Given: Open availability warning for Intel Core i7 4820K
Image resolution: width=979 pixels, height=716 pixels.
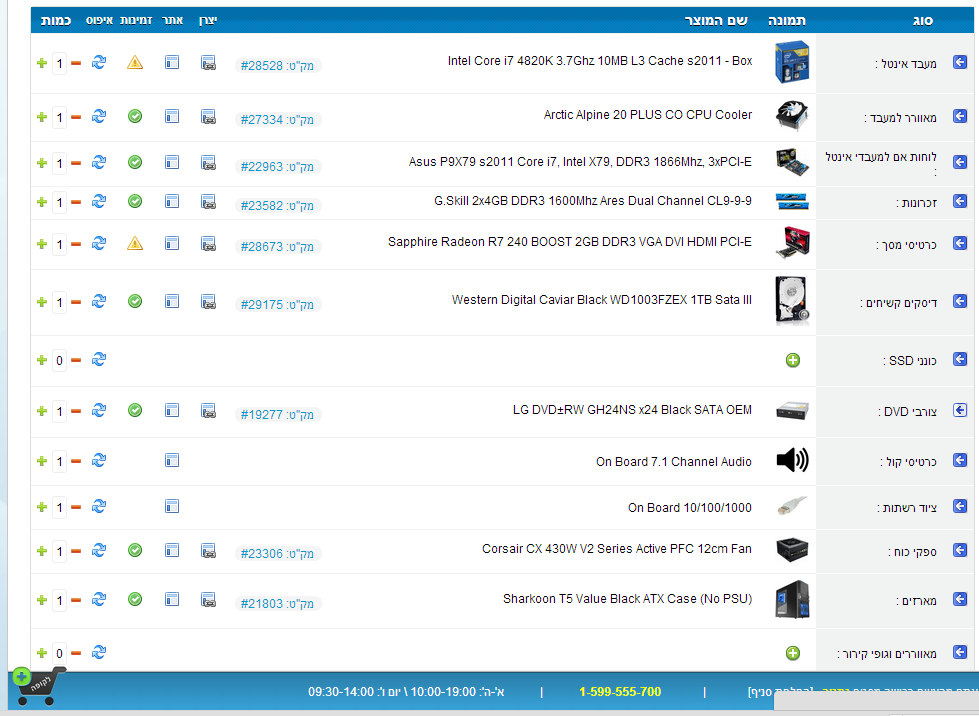Looking at the screenshot, I should point(135,62).
